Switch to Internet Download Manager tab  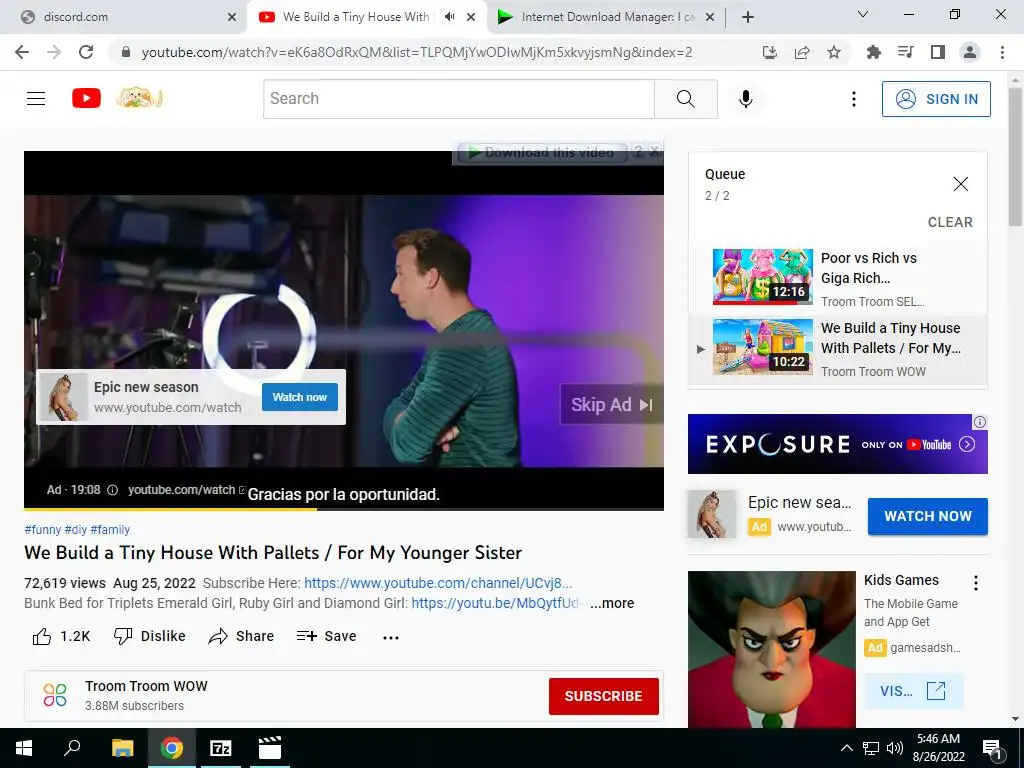pyautogui.click(x=606, y=17)
